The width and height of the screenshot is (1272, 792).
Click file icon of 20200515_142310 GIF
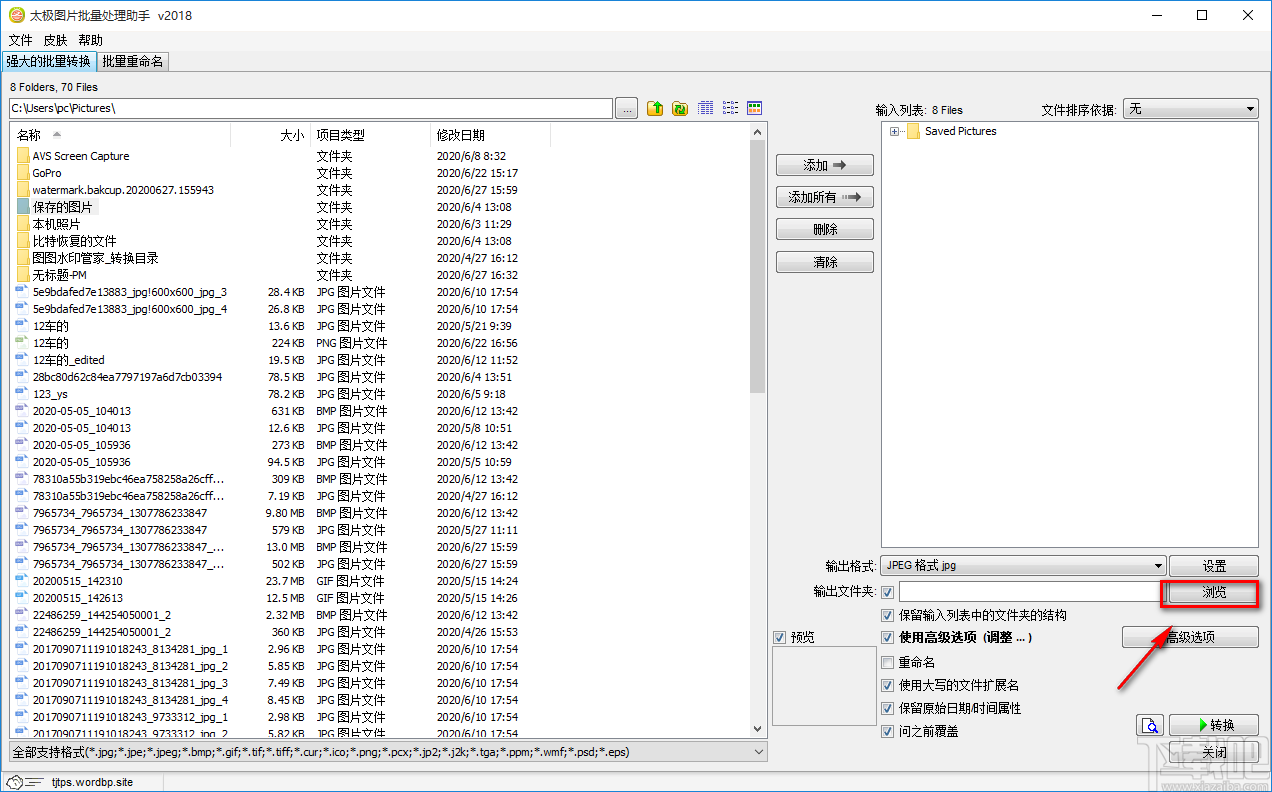click(x=23, y=581)
